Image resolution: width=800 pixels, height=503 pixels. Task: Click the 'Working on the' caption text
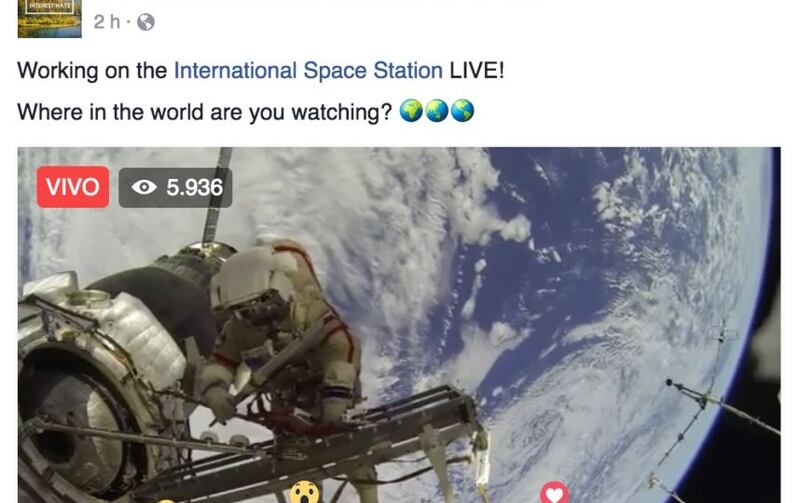click(x=92, y=70)
